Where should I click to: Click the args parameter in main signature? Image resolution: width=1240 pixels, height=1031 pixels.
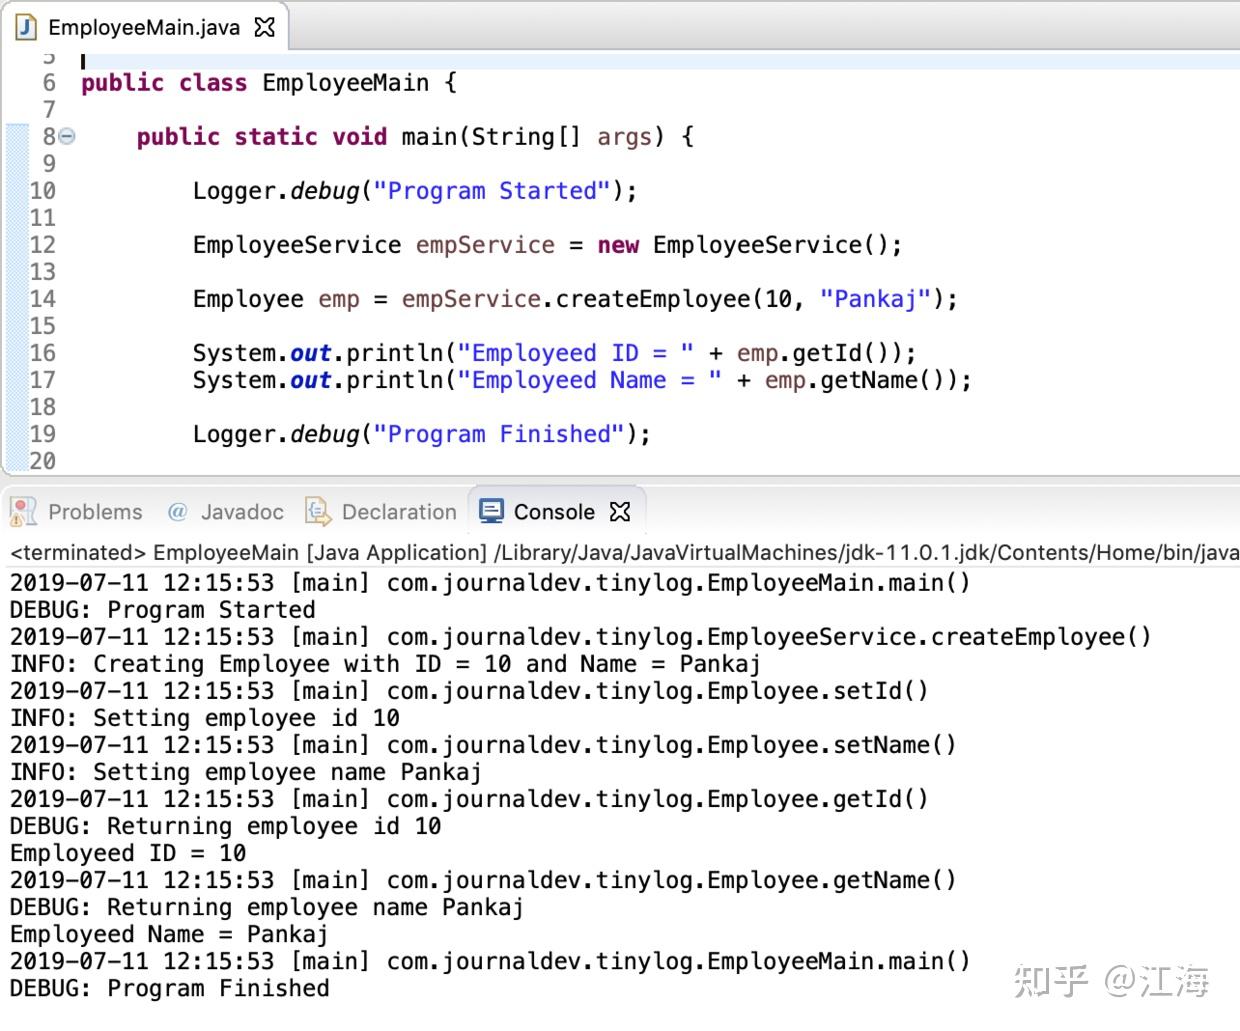[x=624, y=137]
